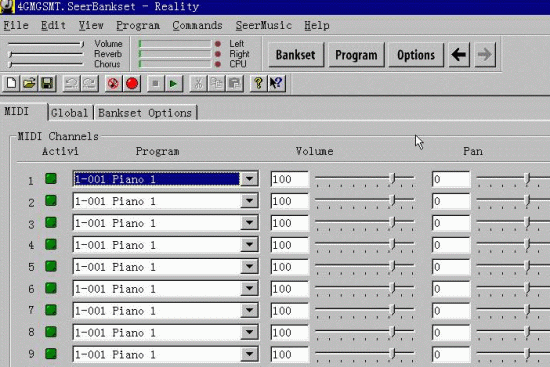
Task: Click the Options button
Action: click(x=416, y=55)
